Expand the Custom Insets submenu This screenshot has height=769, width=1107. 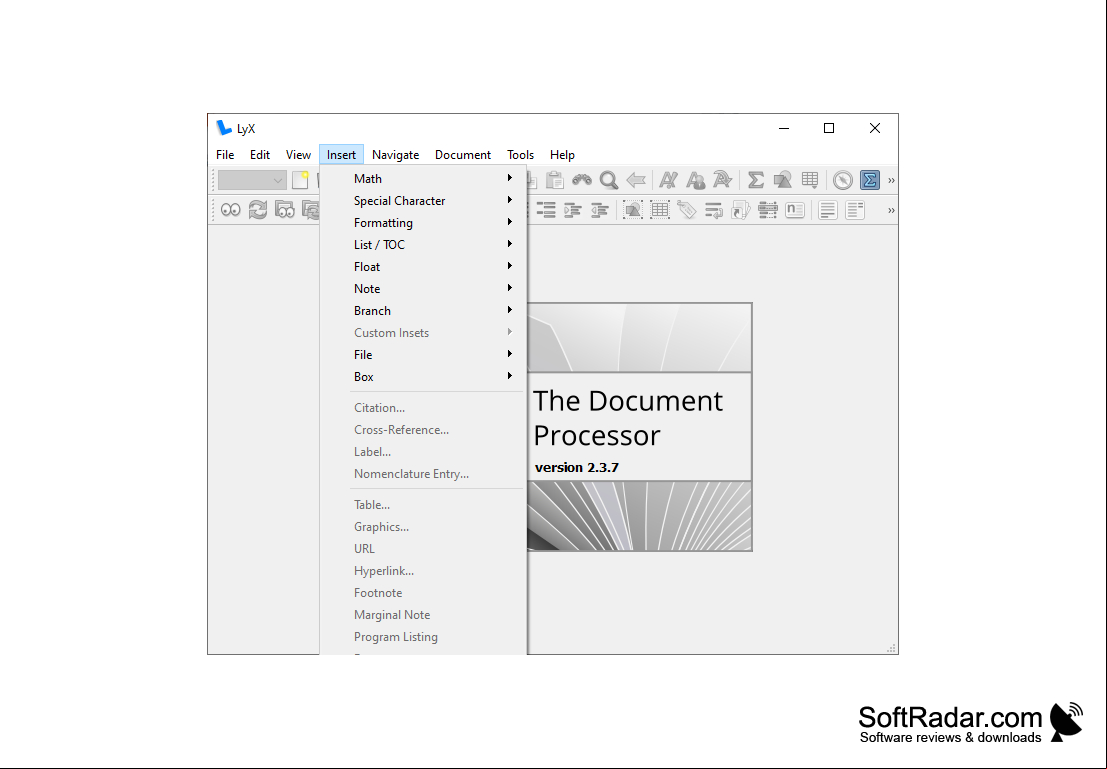point(424,333)
